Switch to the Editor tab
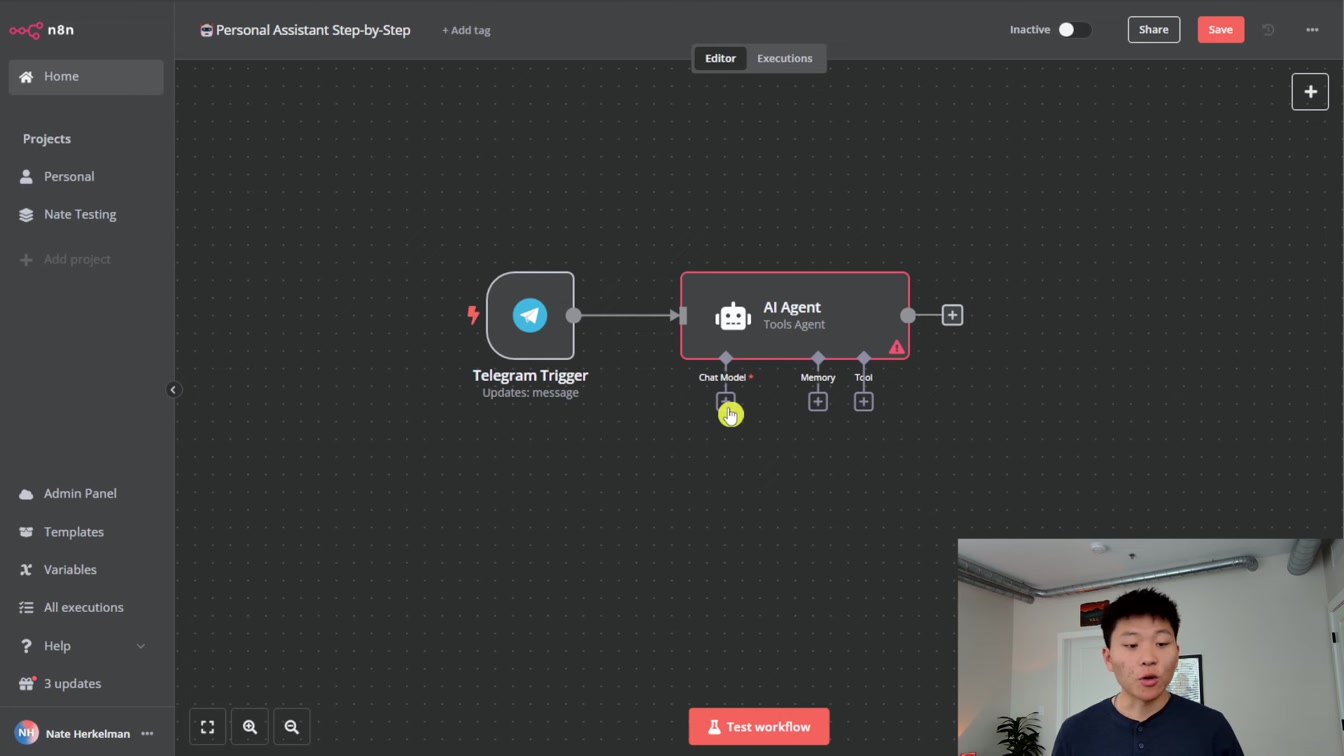1344x756 pixels. pos(720,58)
